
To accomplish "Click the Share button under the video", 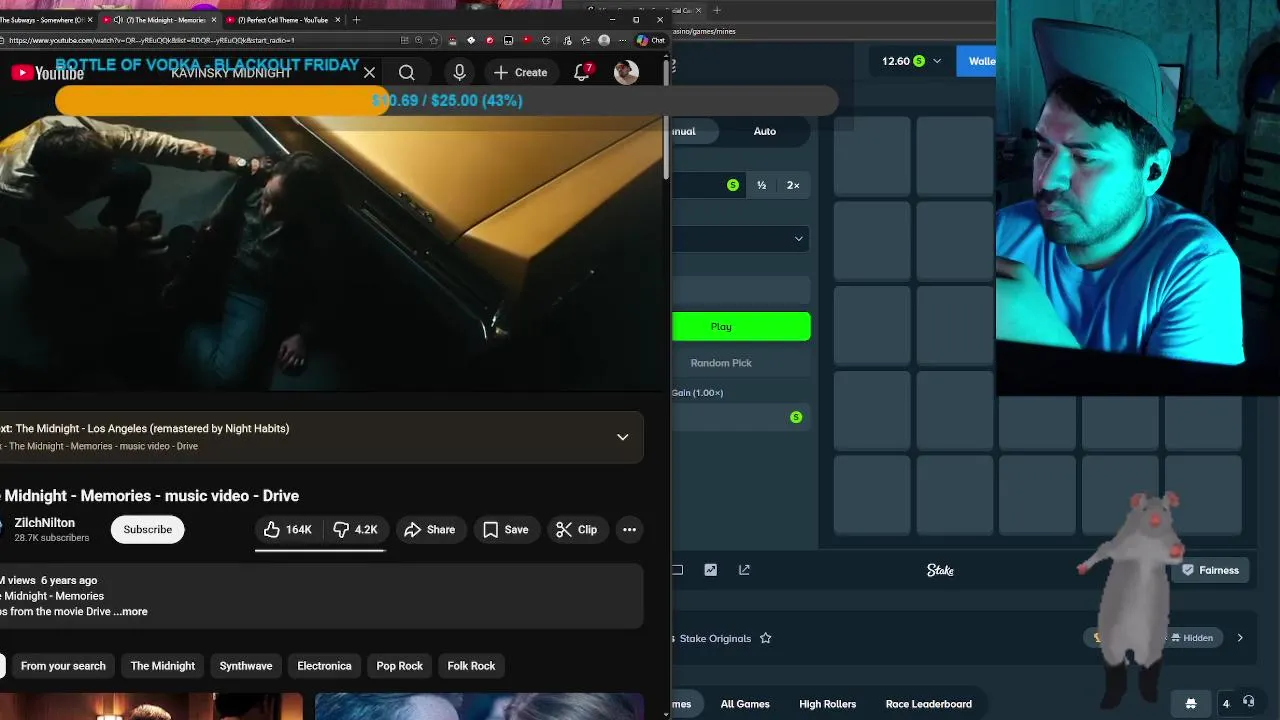I will pyautogui.click(x=430, y=530).
